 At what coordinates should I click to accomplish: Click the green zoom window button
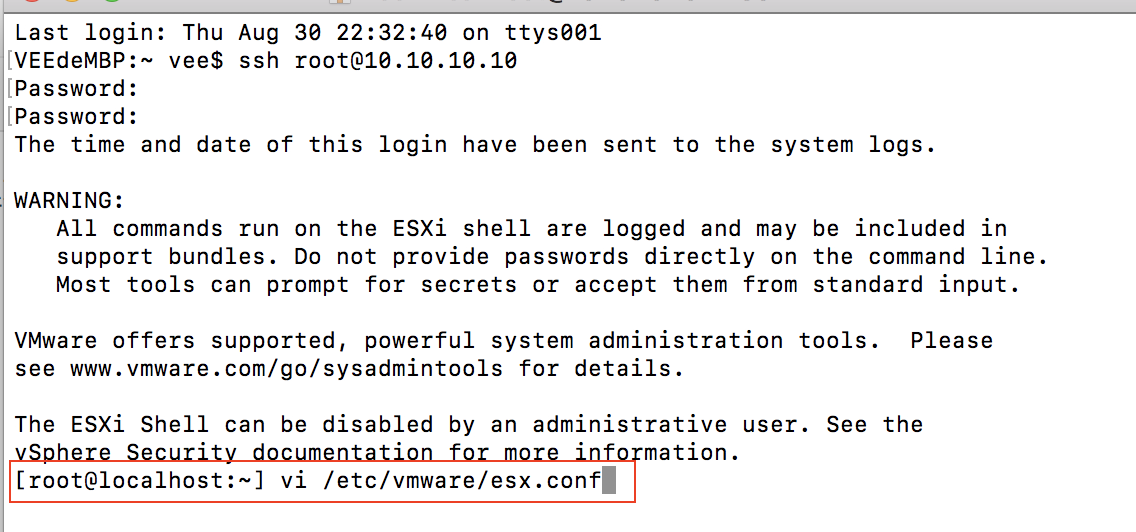coord(111,1)
